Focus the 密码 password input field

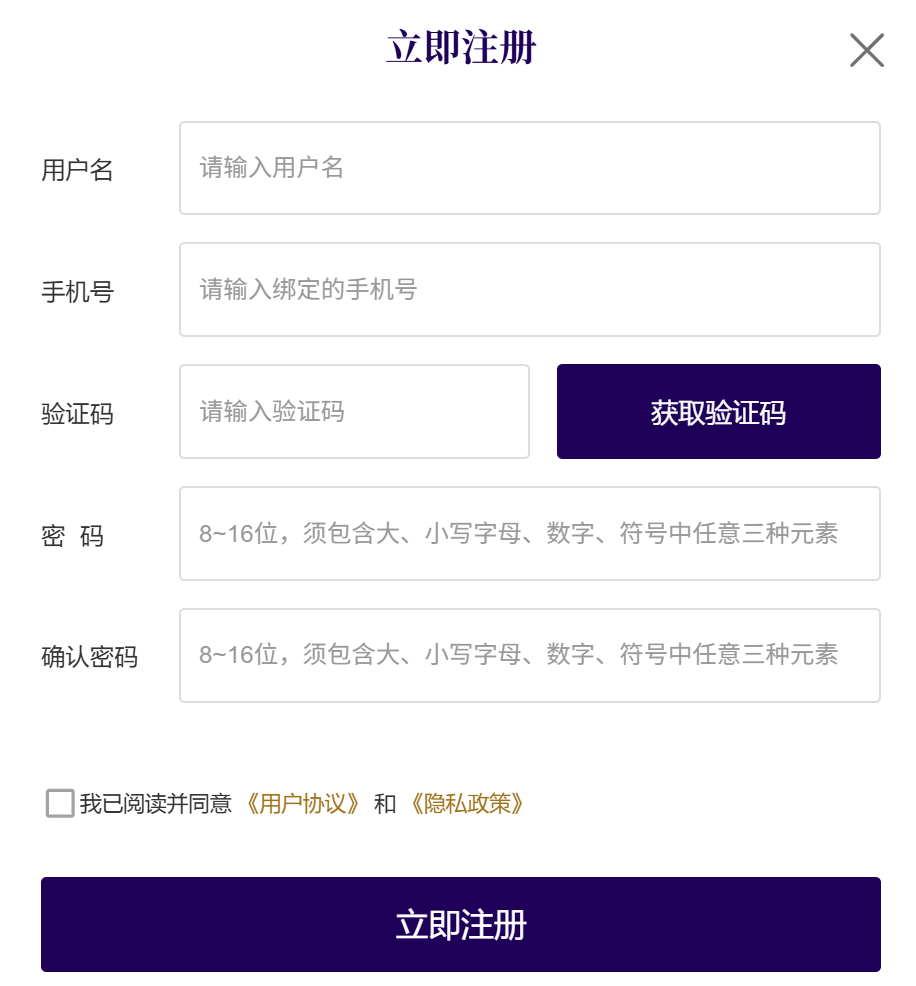[x=529, y=534]
